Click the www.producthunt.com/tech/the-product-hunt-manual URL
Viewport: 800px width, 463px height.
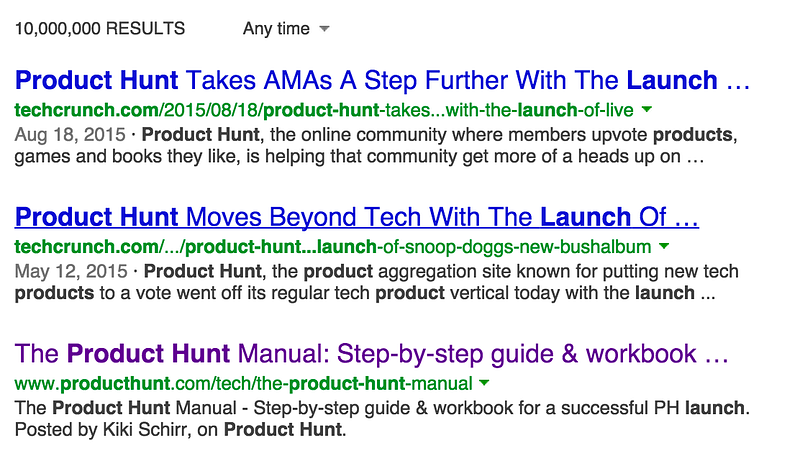tap(244, 383)
